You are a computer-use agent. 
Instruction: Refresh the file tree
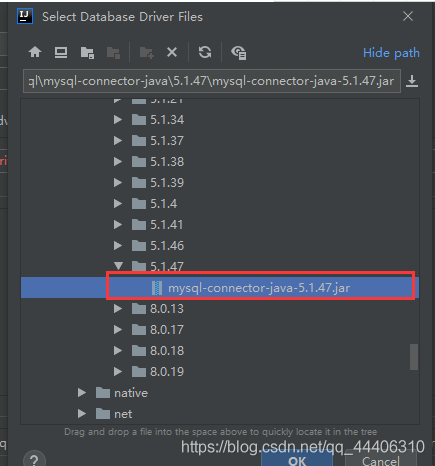(205, 52)
